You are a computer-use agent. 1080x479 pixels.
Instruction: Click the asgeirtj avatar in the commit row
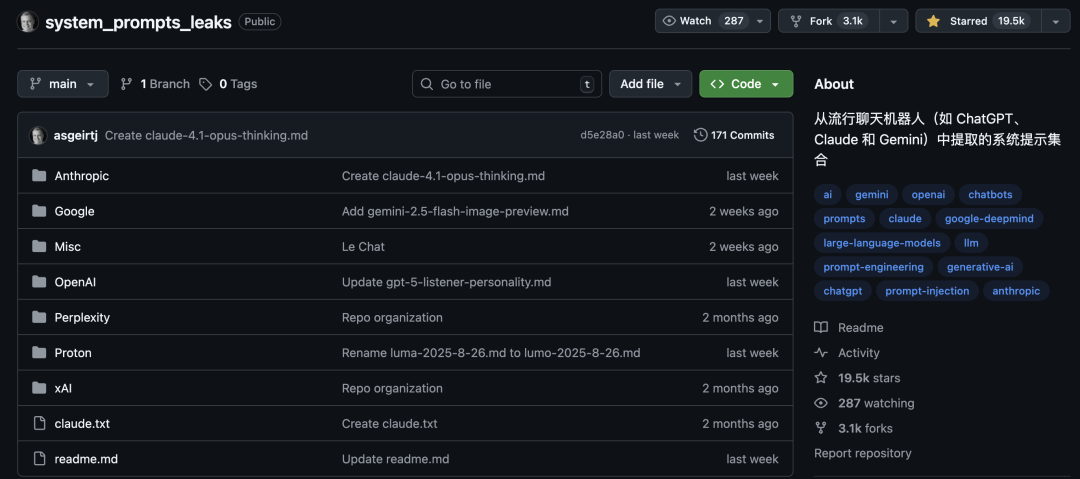(x=38, y=135)
